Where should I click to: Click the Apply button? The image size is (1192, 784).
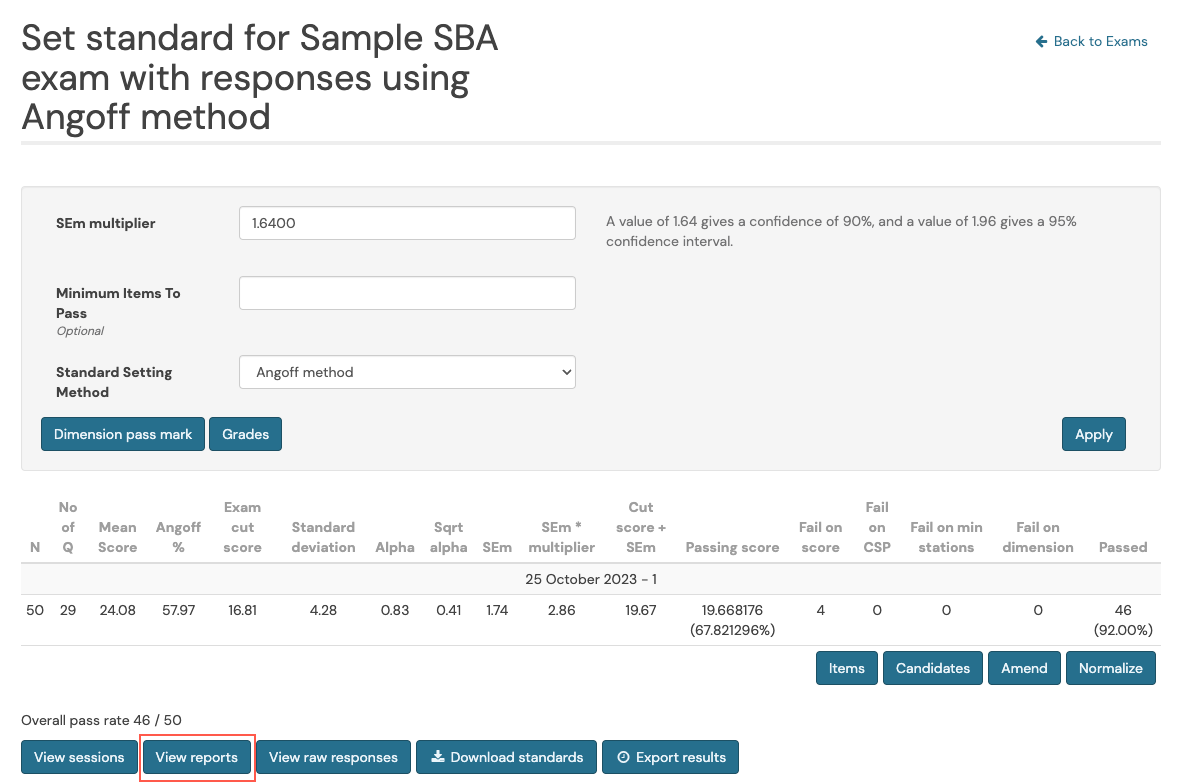pos(1093,434)
